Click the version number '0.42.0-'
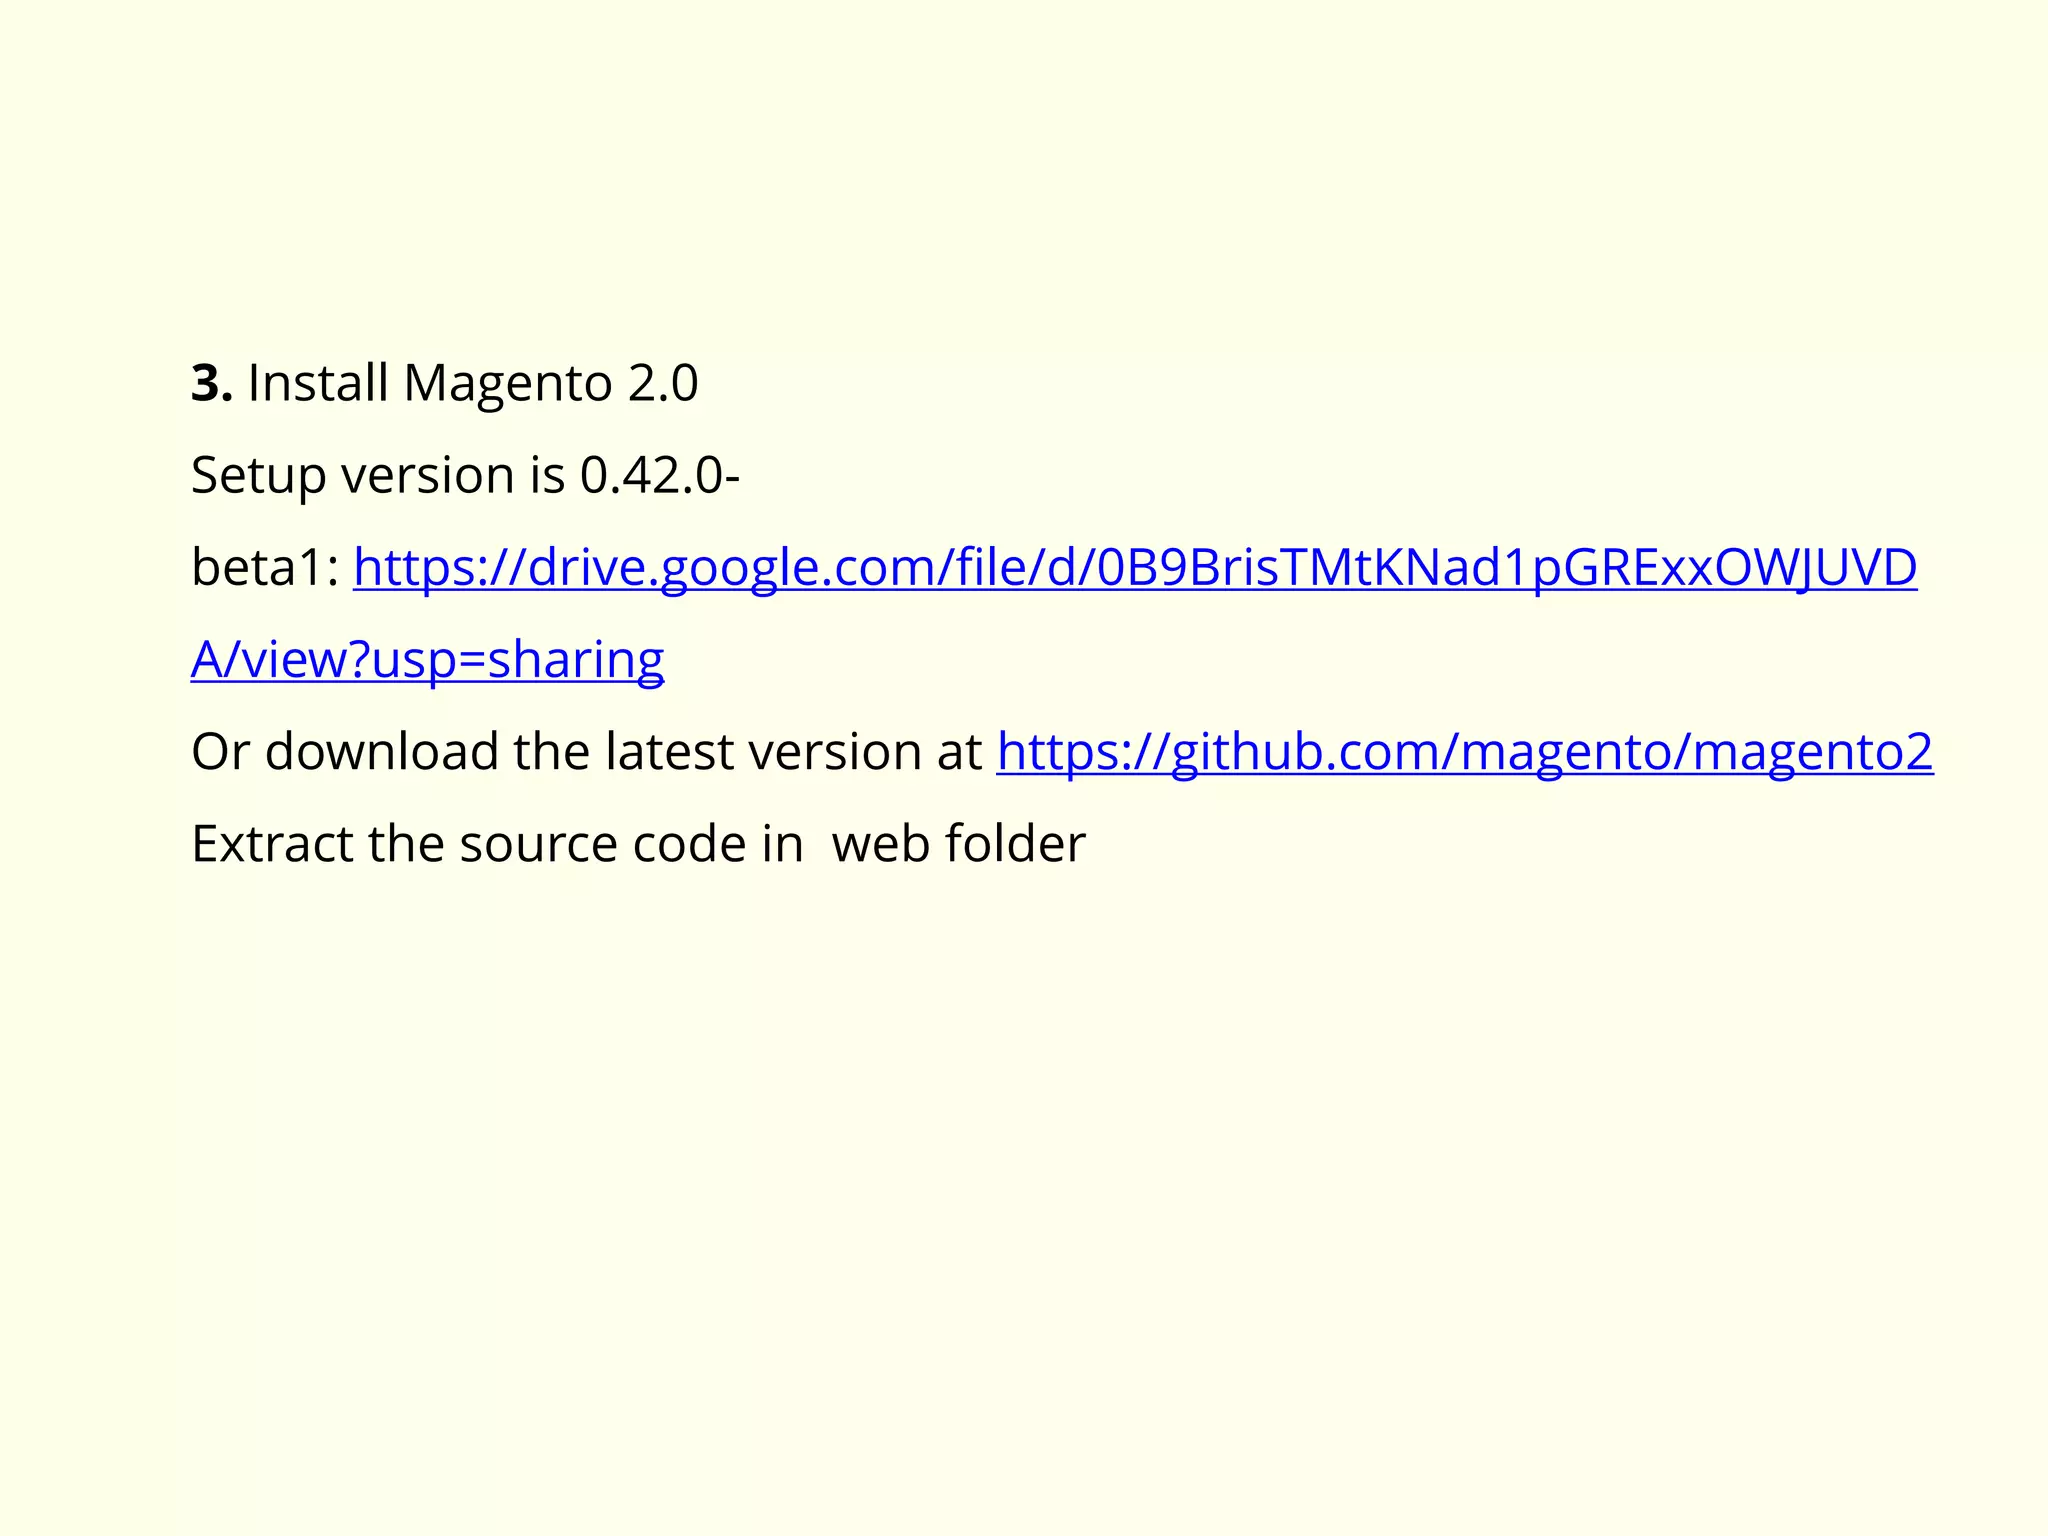Image resolution: width=2048 pixels, height=1536 pixels. pos(660,475)
